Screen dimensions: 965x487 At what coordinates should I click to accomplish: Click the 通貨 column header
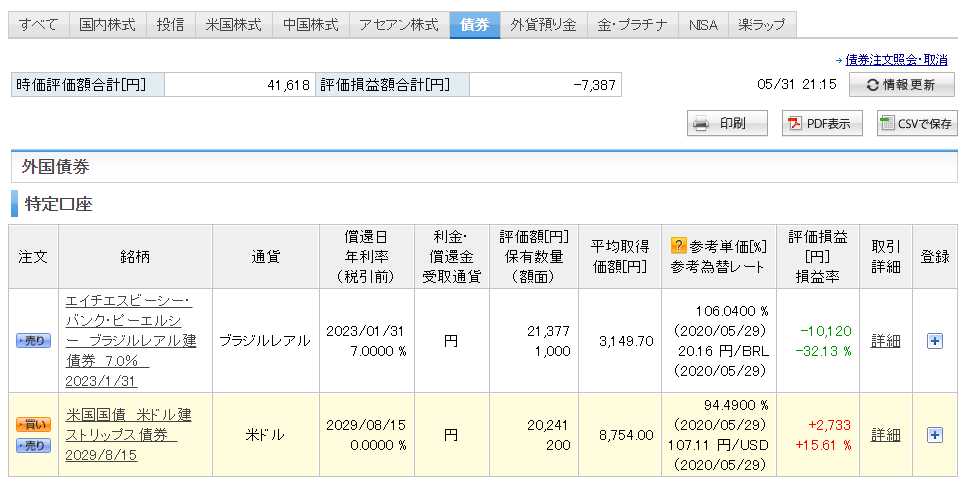pyautogui.click(x=266, y=257)
